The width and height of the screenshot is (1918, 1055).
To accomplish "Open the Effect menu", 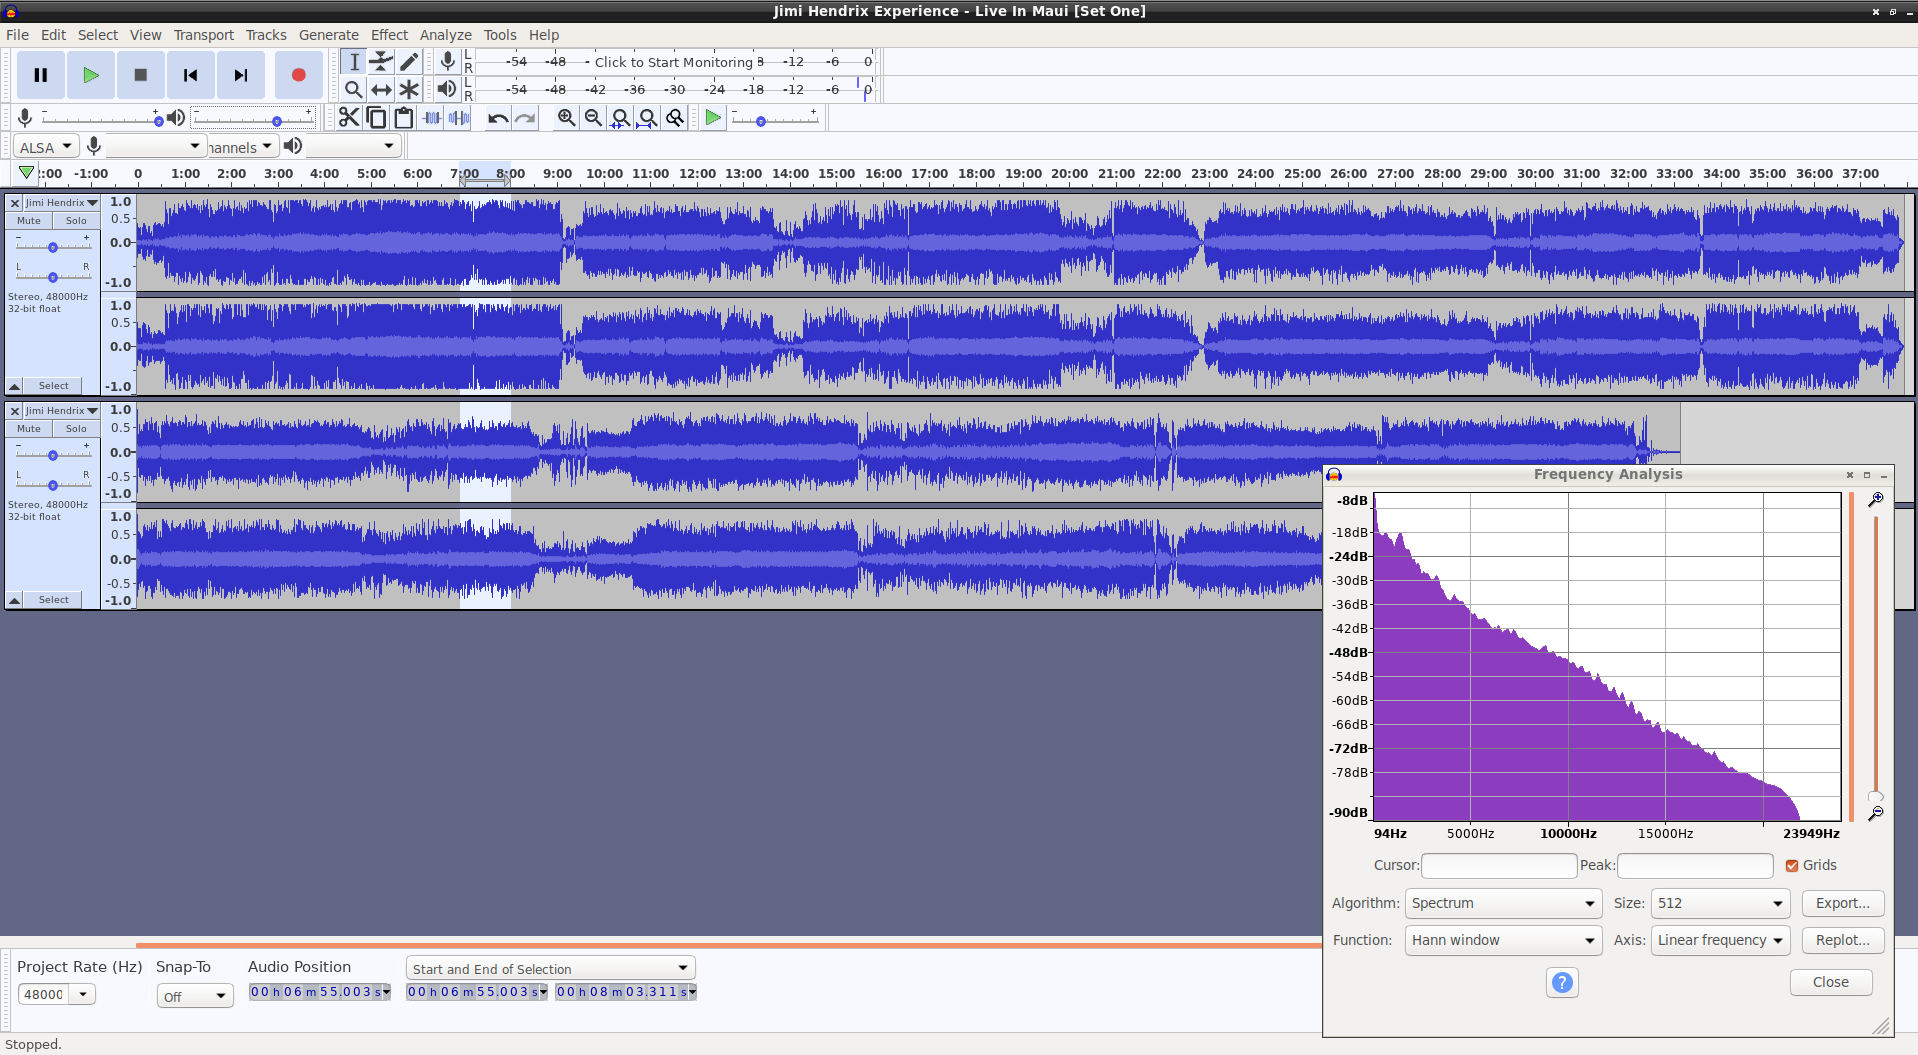I will coord(389,35).
